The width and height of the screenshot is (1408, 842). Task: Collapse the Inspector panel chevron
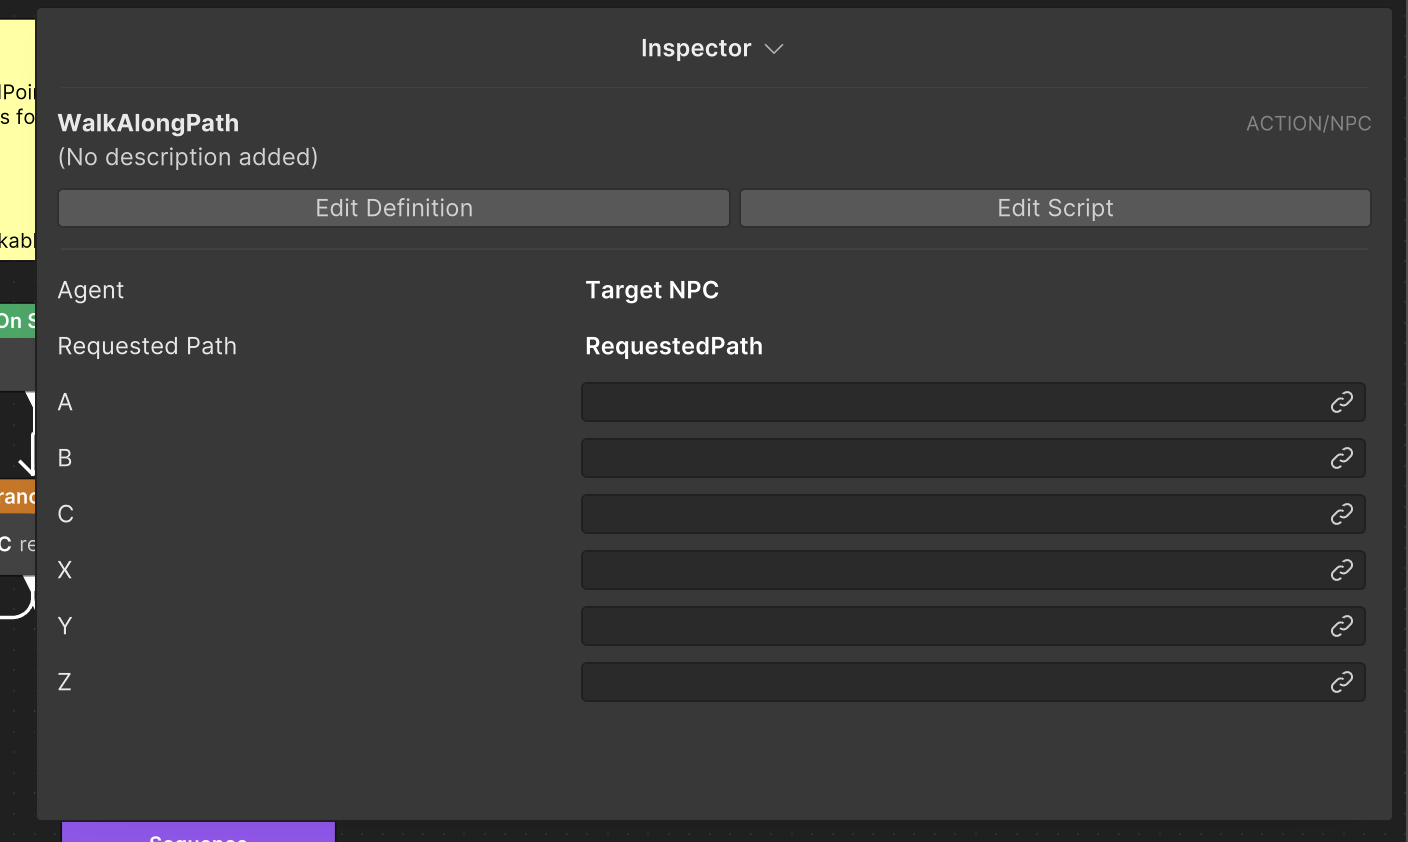pos(774,48)
